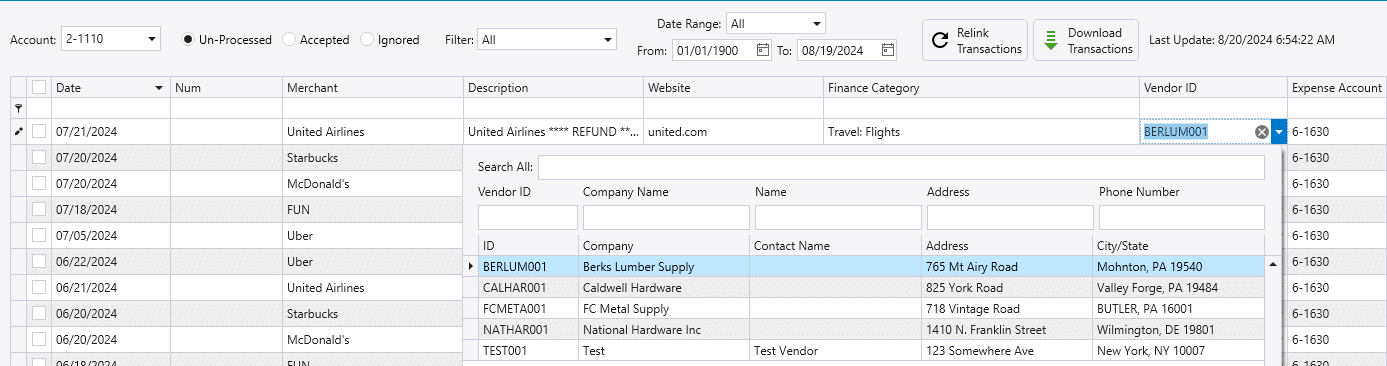Click the filter funnel icon in the filter row

(17, 107)
